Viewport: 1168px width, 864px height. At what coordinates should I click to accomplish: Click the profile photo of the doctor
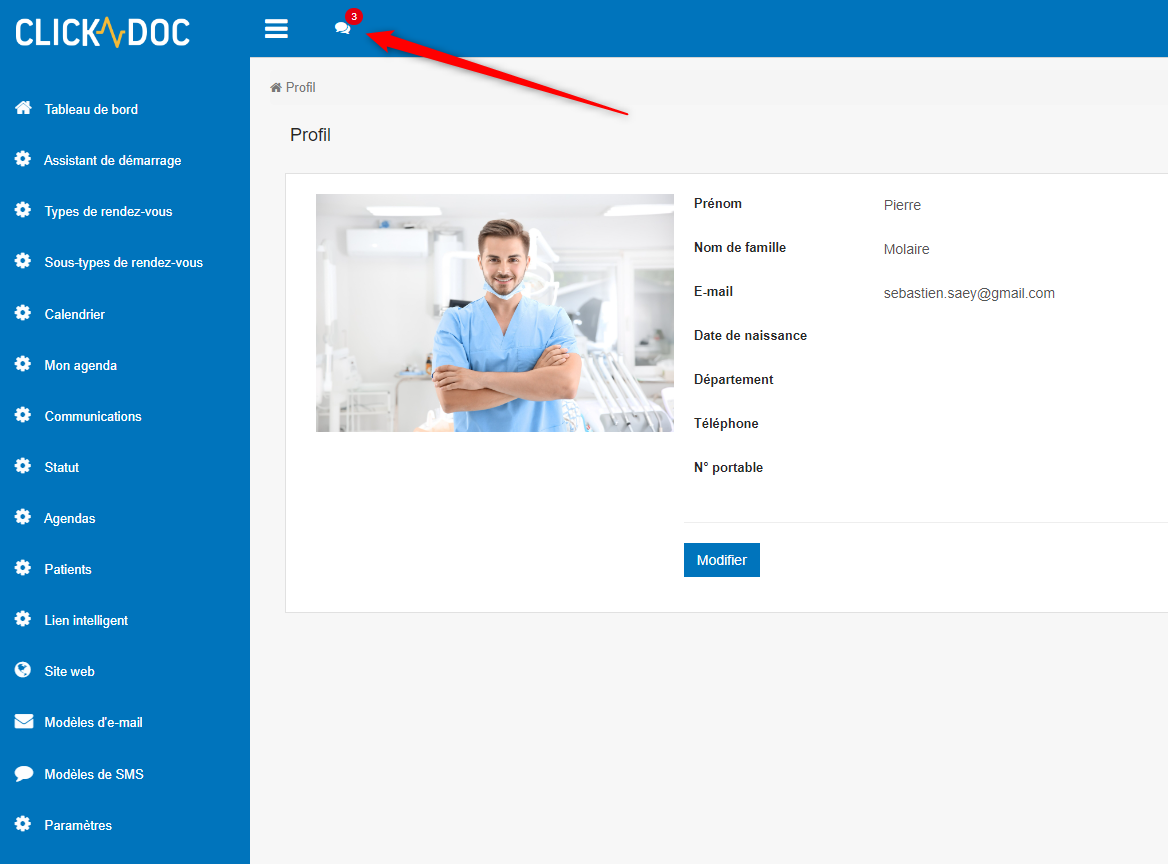coord(495,313)
